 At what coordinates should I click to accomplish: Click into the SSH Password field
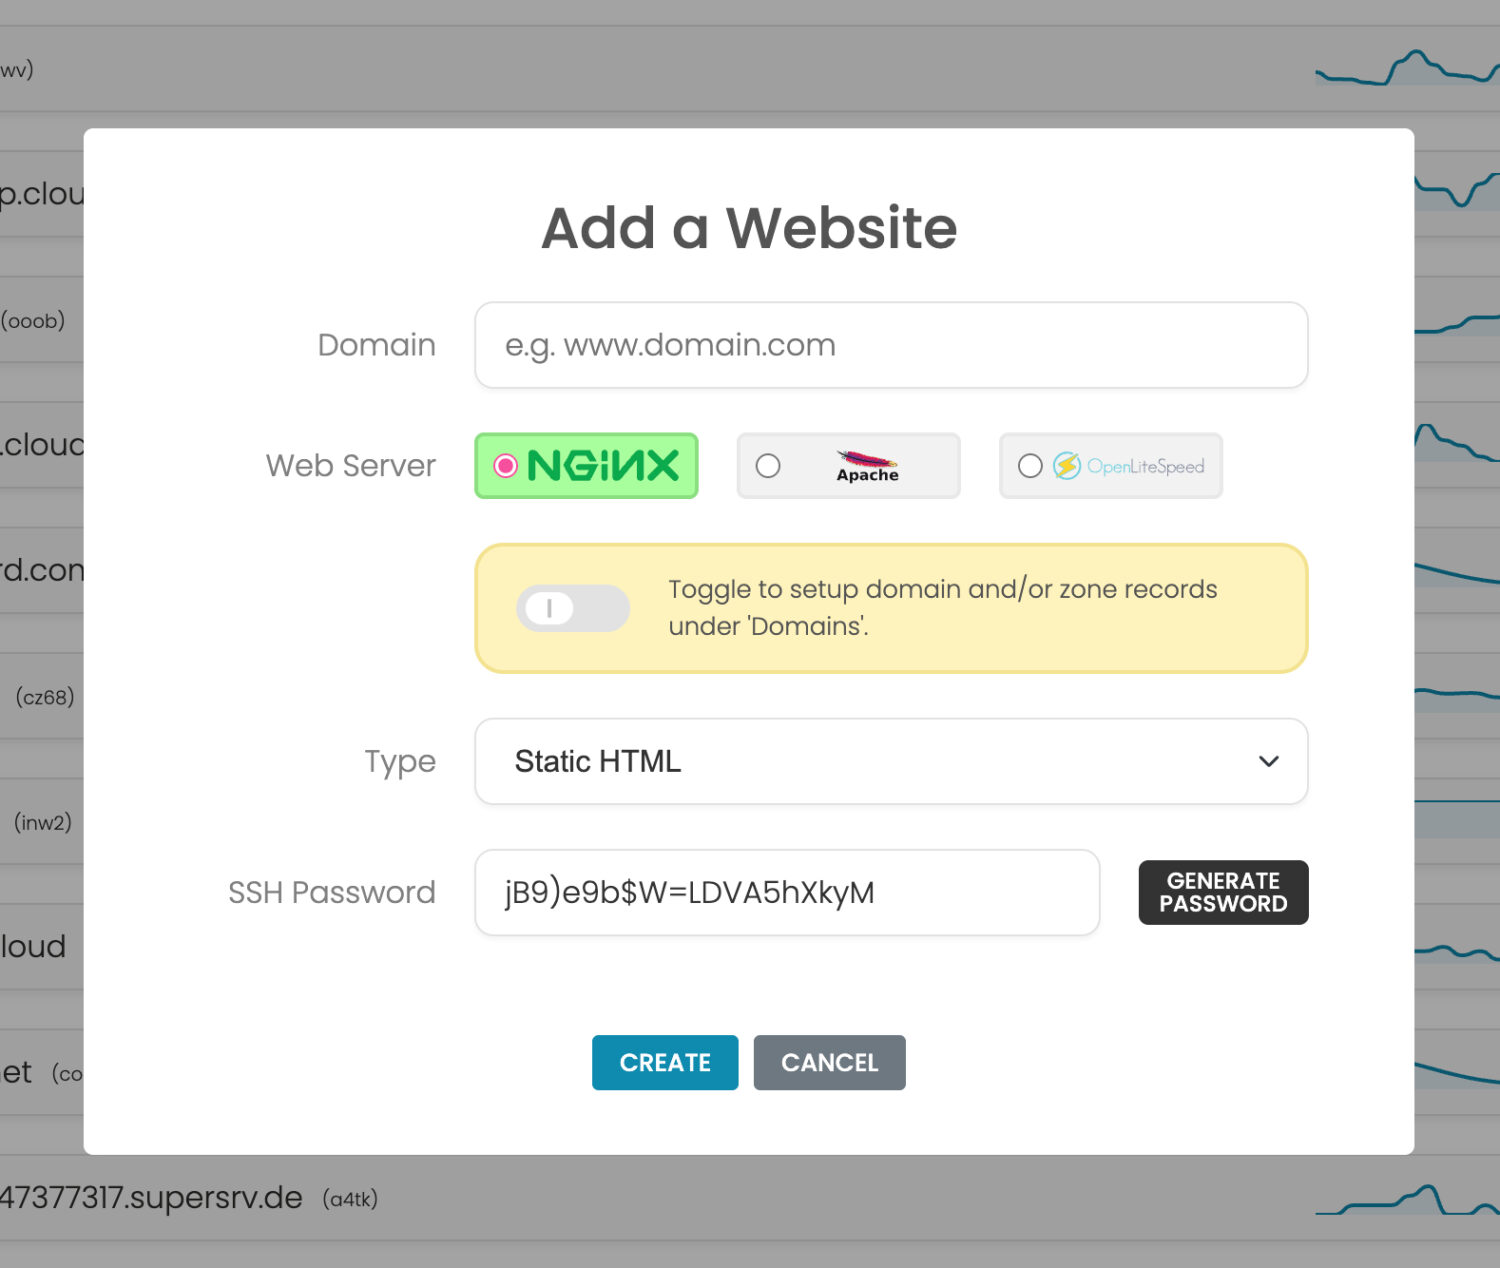786,892
